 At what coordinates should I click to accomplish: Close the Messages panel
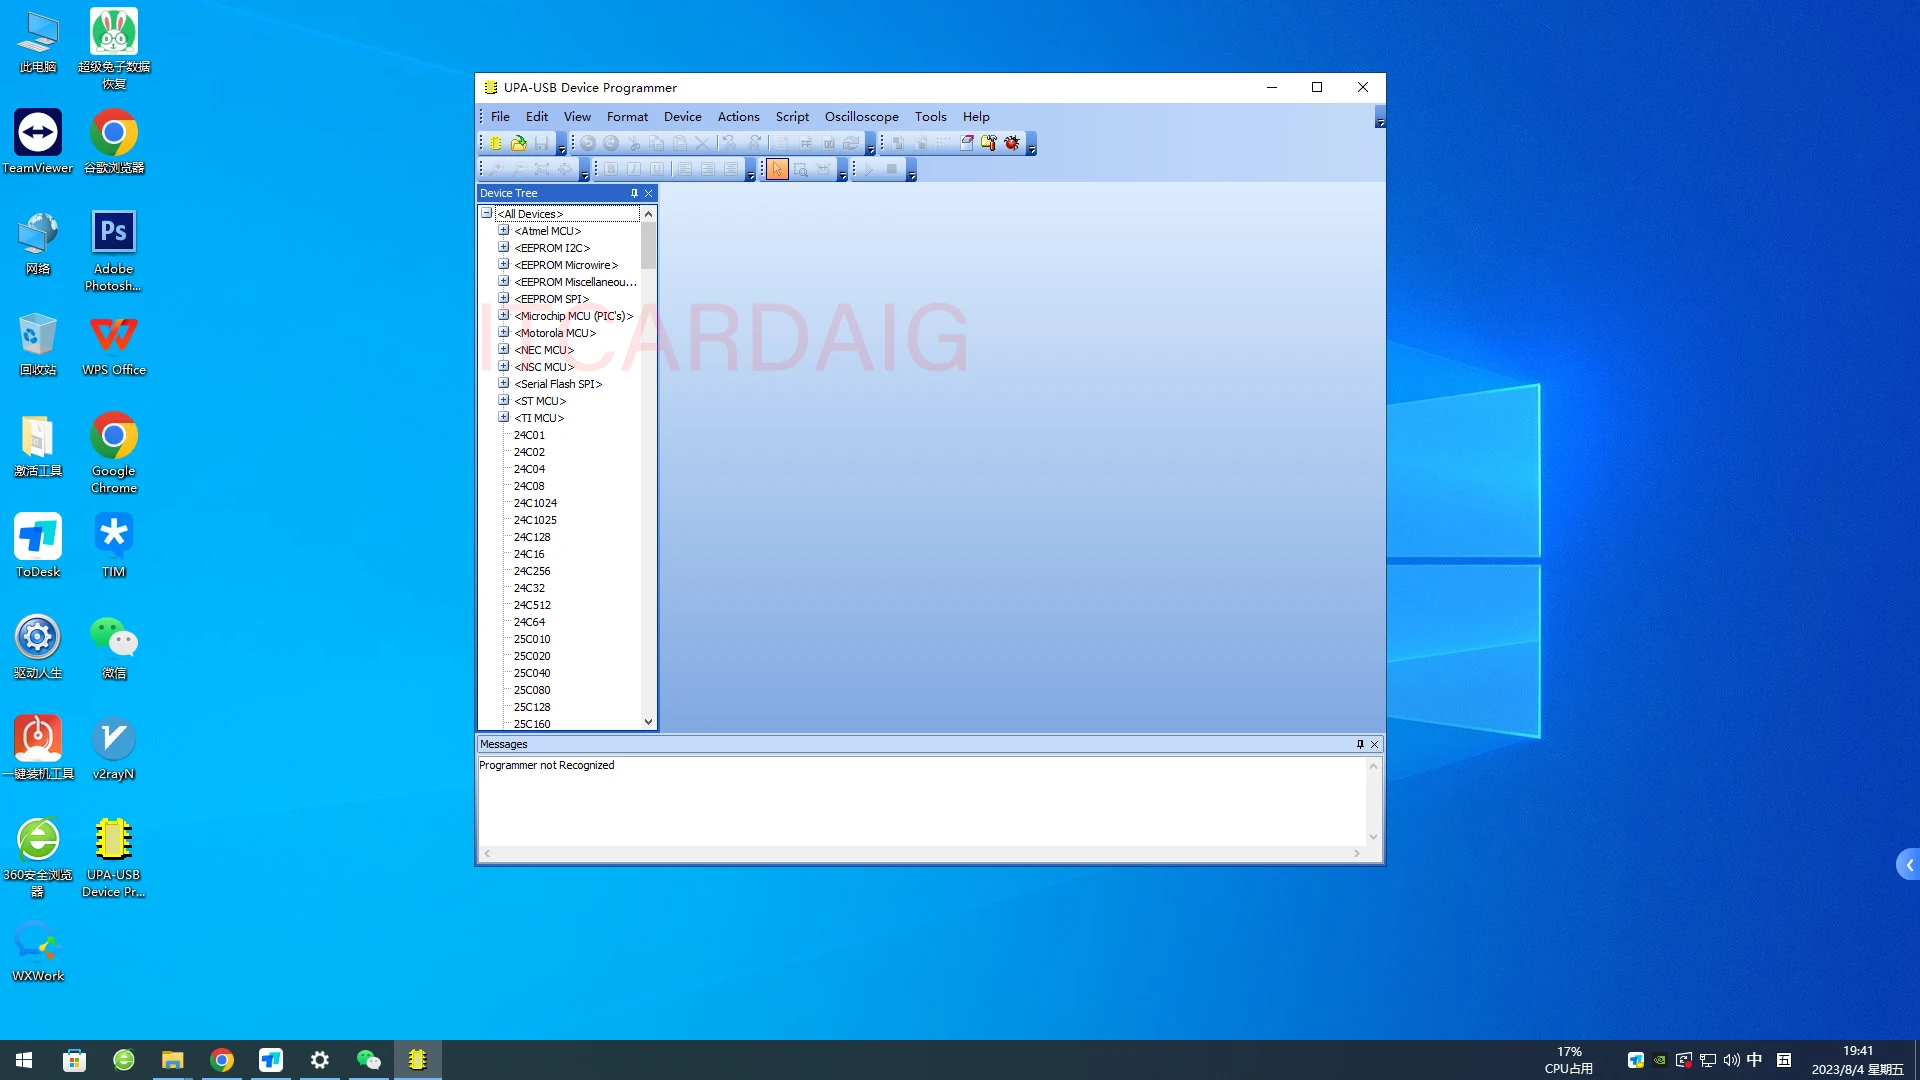pyautogui.click(x=1375, y=744)
